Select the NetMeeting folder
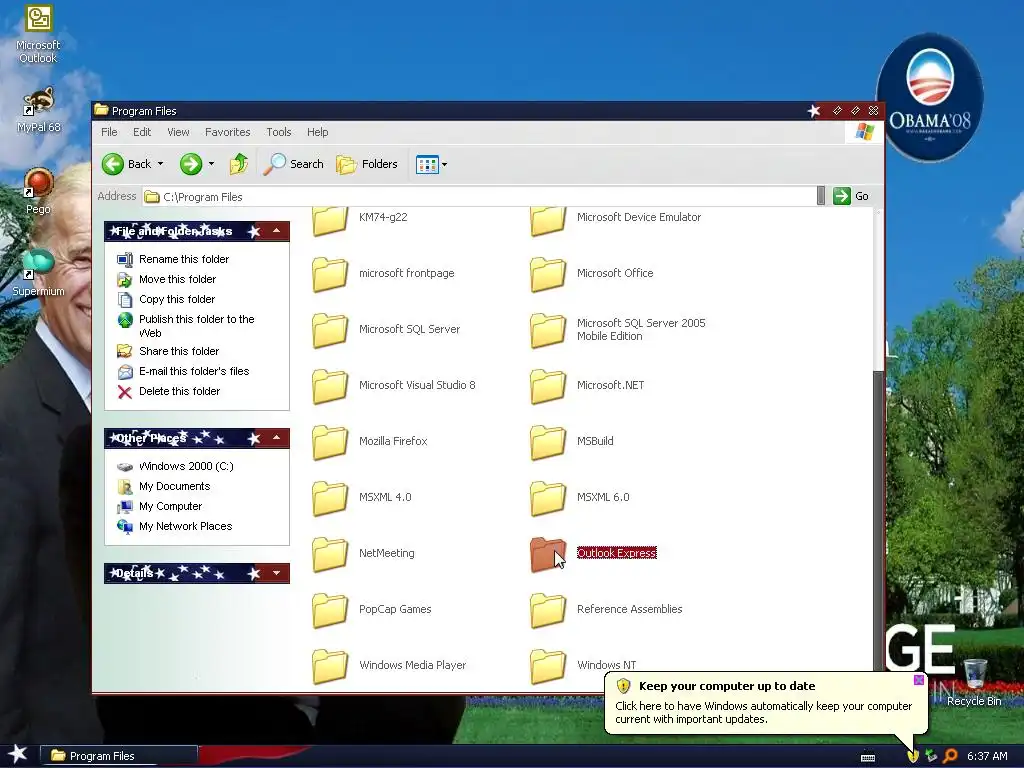1024x768 pixels. 363,553
